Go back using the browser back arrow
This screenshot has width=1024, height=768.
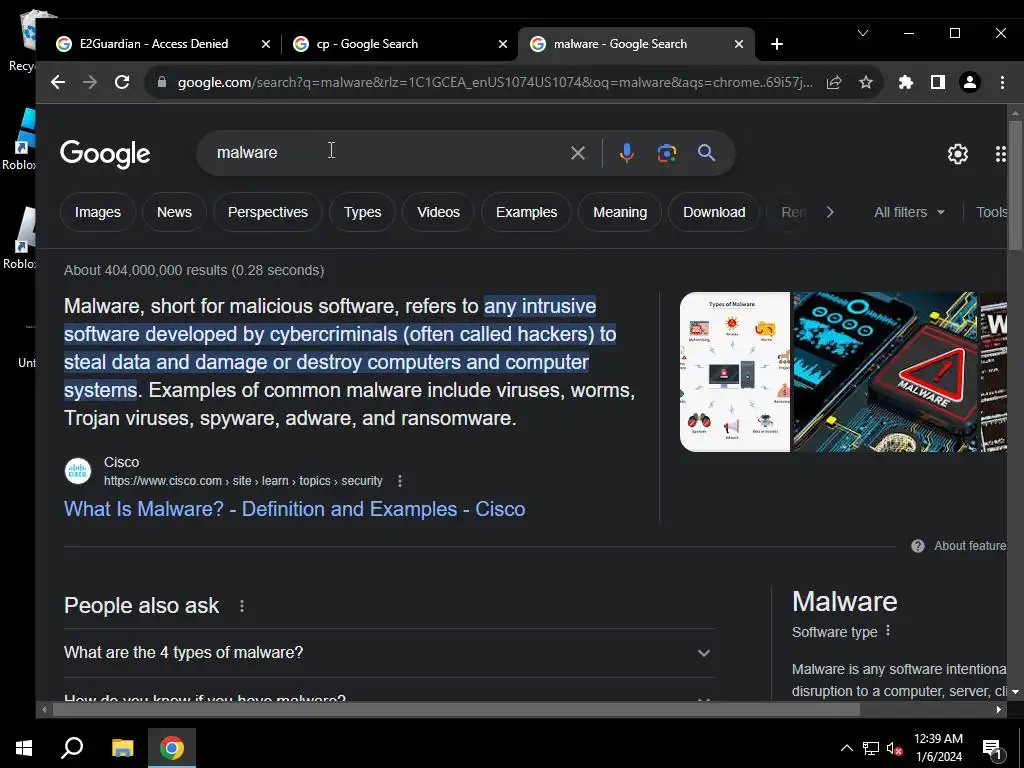coord(57,82)
